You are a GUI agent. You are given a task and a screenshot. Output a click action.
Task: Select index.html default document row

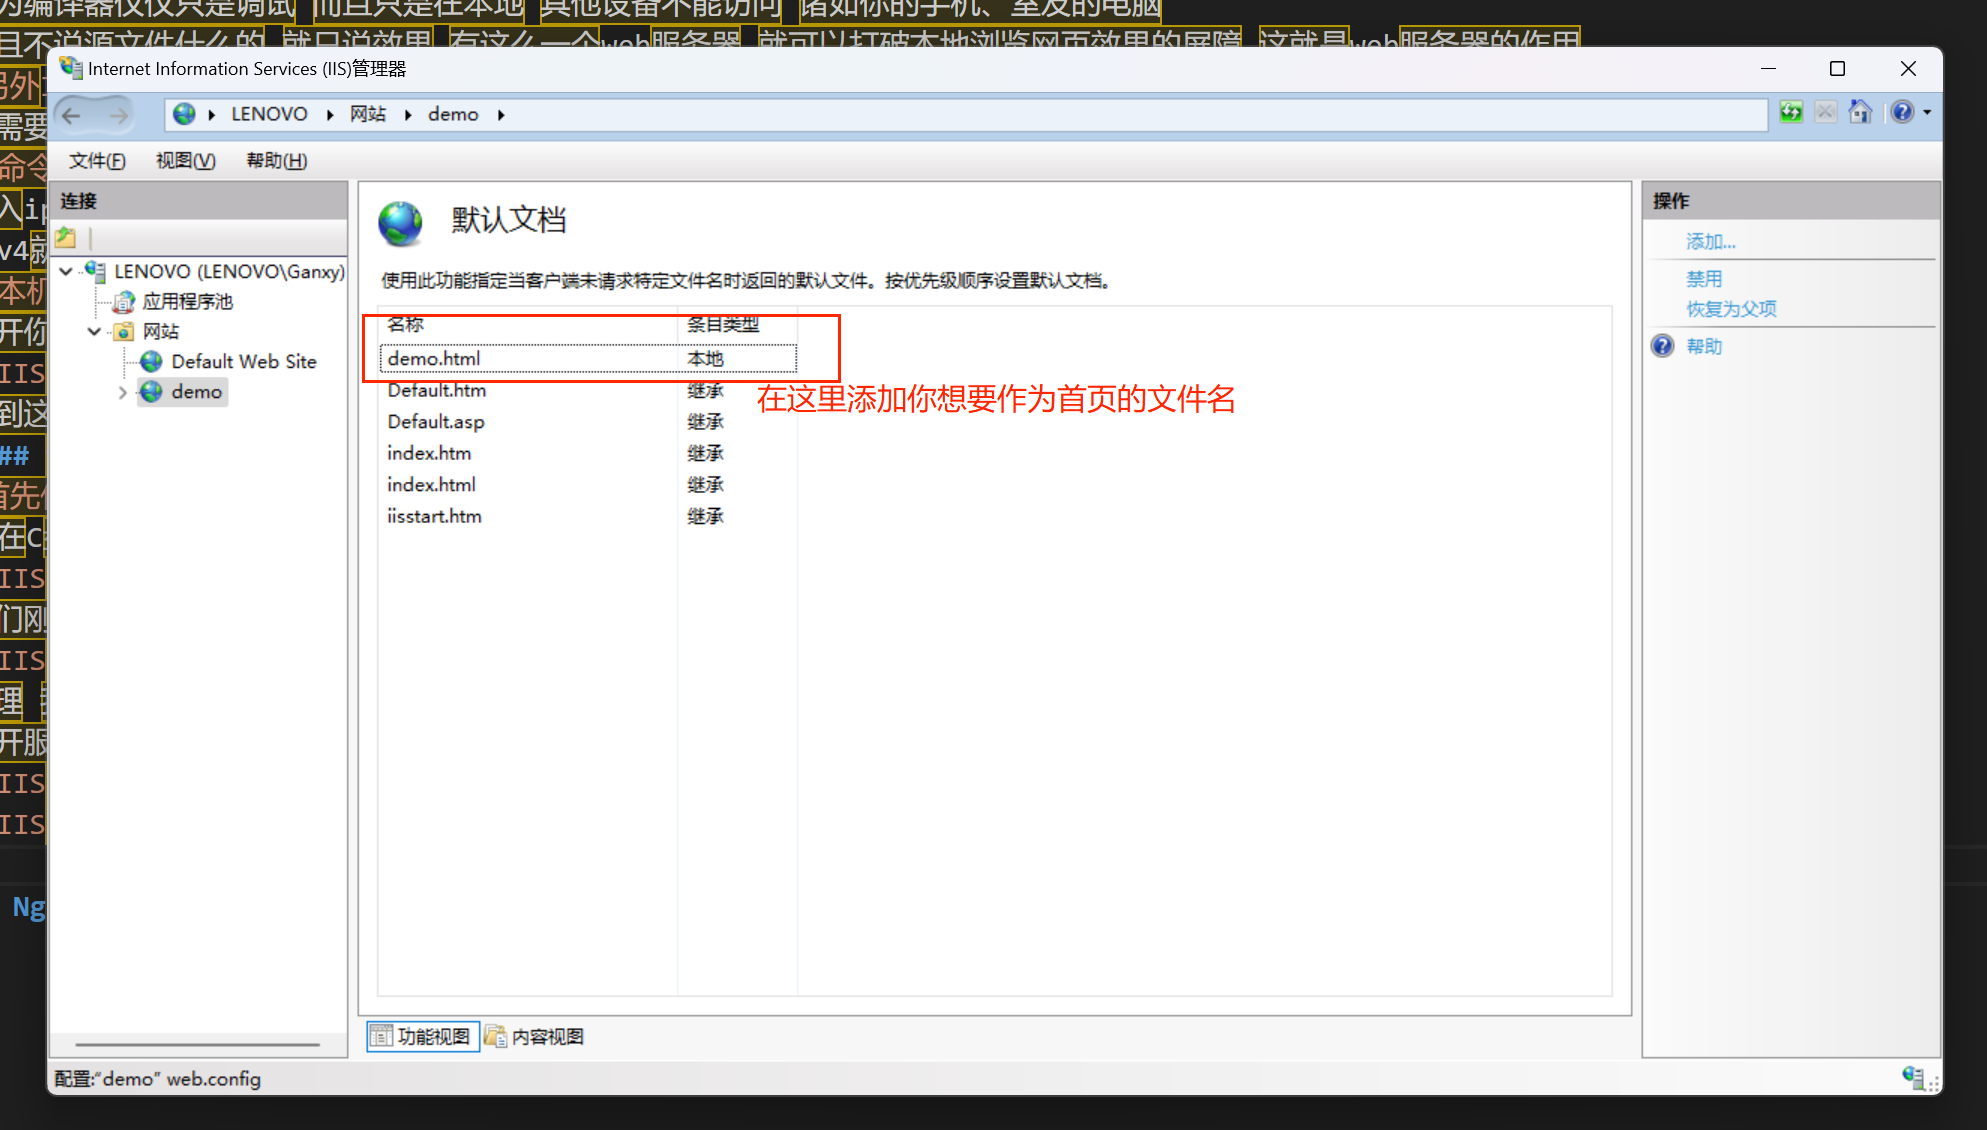[x=588, y=485]
